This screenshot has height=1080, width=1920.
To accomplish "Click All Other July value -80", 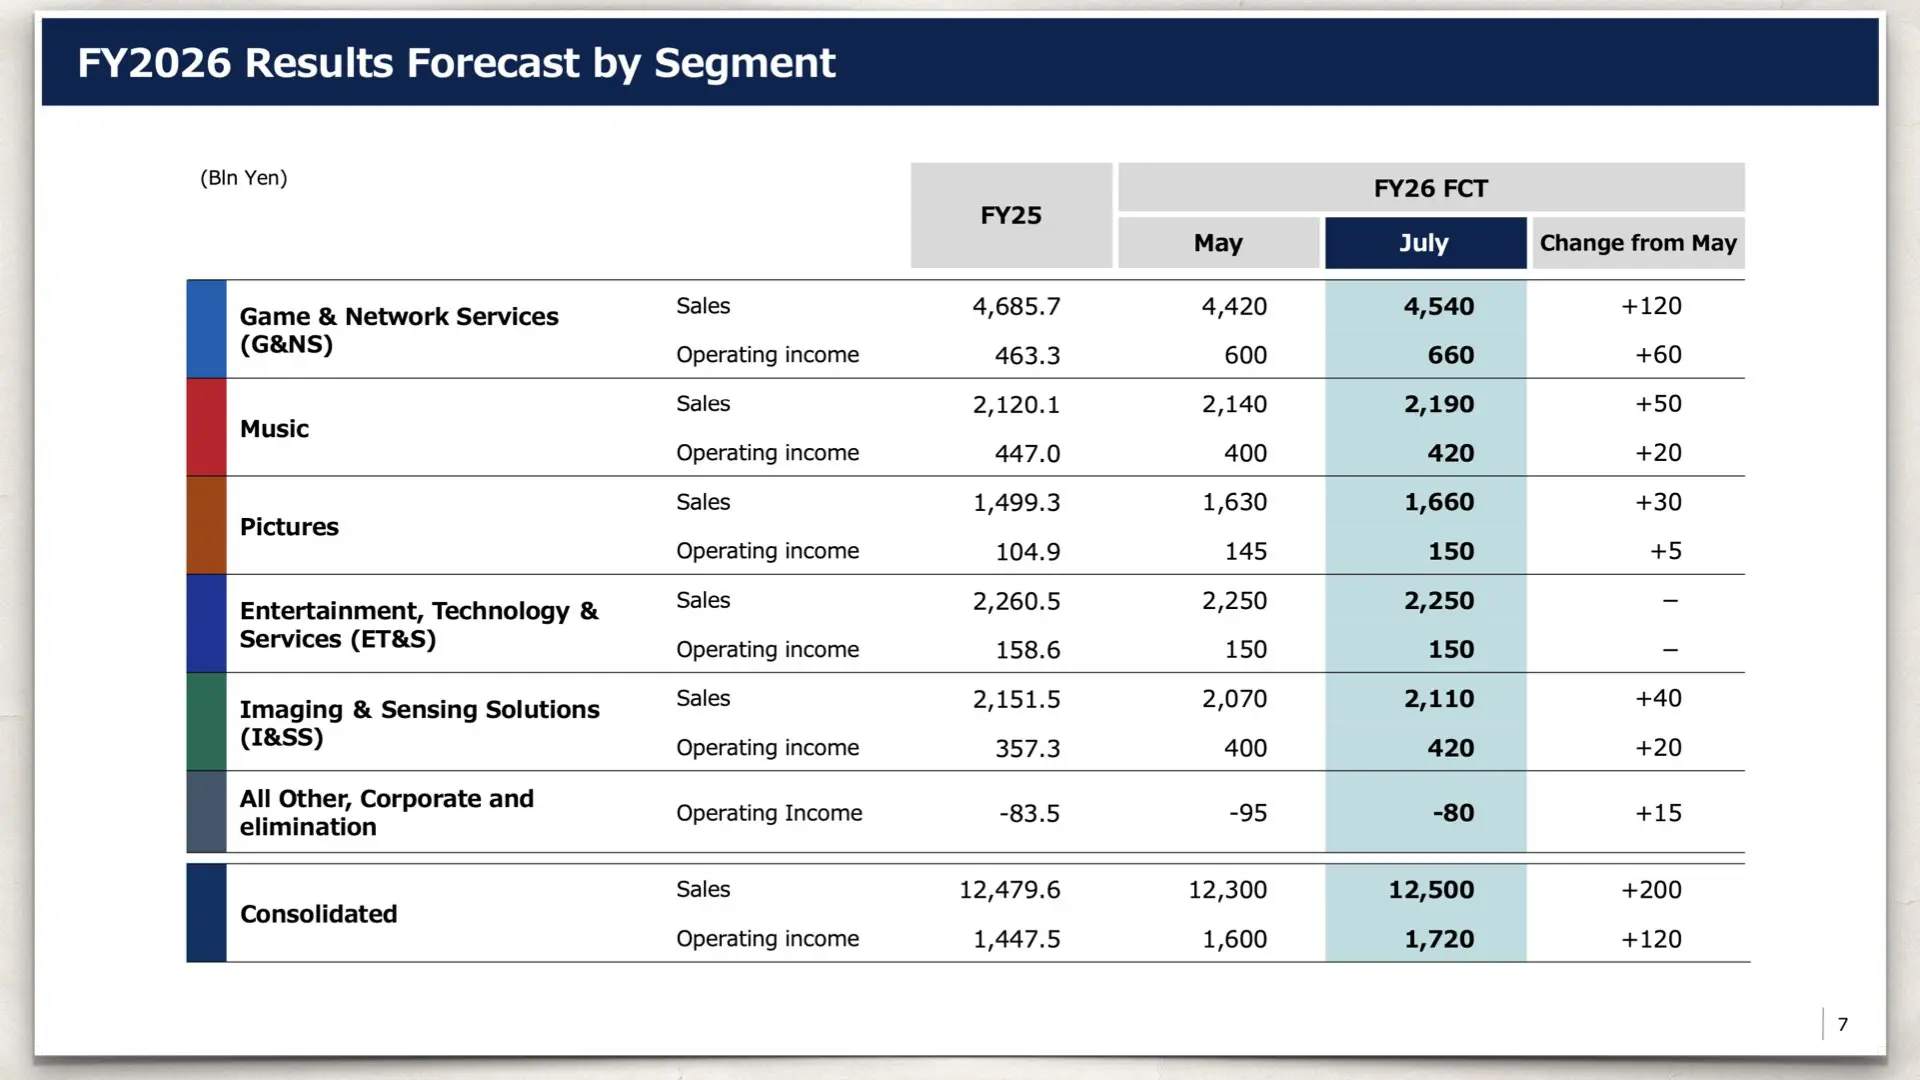I will (x=1453, y=813).
